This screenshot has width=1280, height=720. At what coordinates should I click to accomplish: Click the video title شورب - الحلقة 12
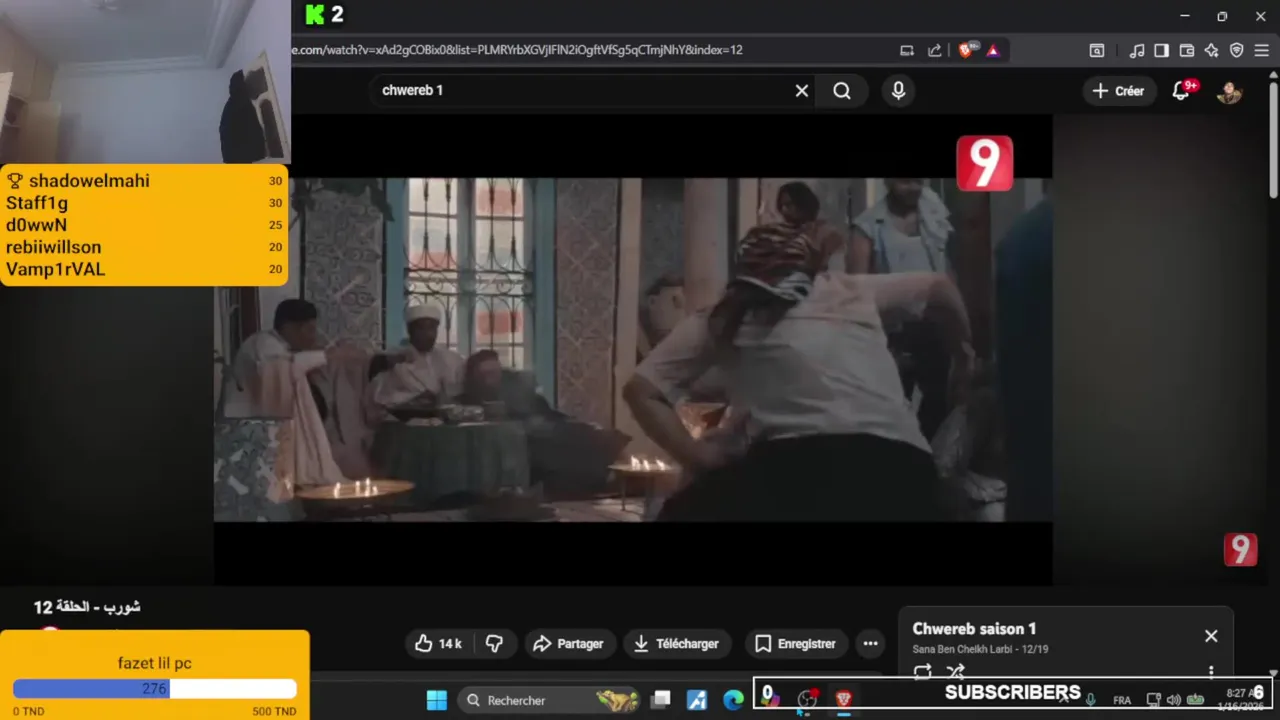(87, 607)
